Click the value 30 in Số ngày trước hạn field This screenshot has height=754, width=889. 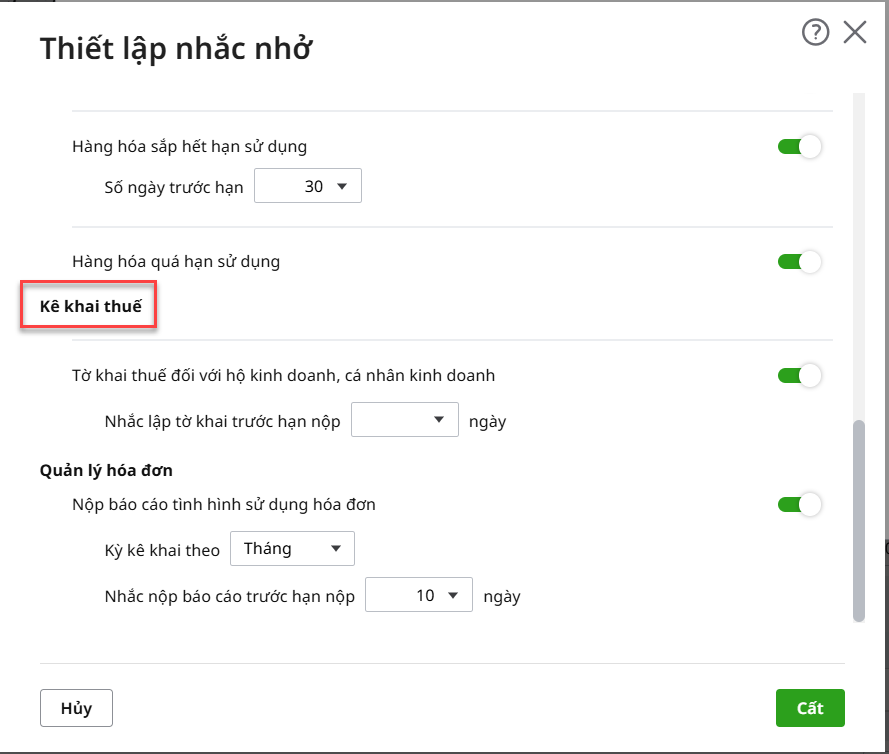tap(313, 187)
